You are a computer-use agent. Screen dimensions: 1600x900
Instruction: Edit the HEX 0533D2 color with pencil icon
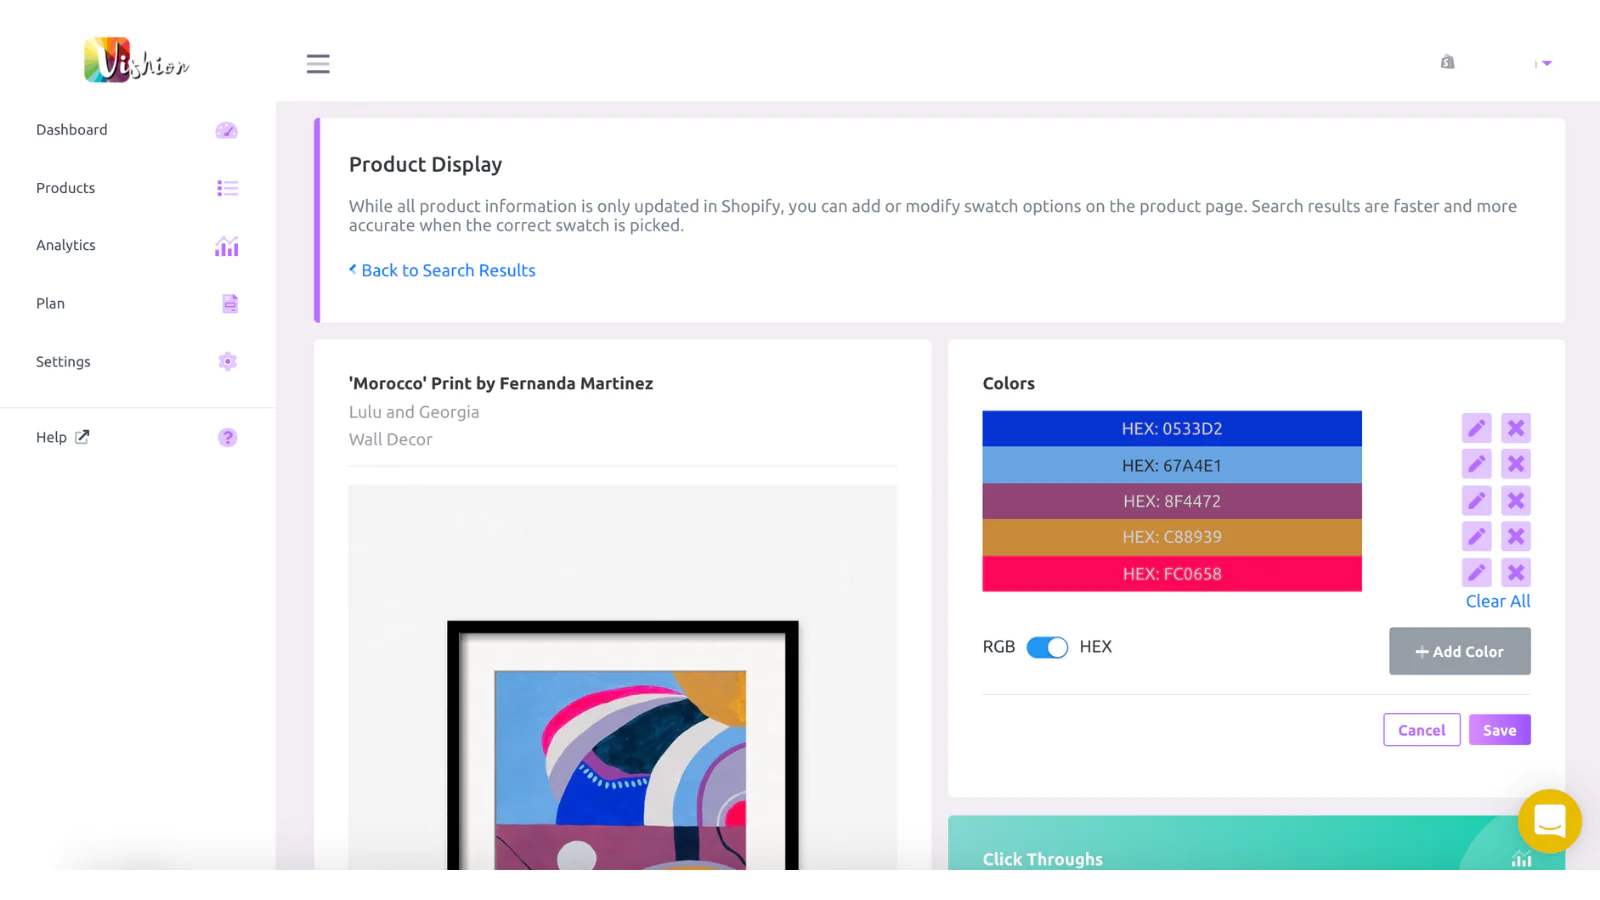[x=1476, y=428]
